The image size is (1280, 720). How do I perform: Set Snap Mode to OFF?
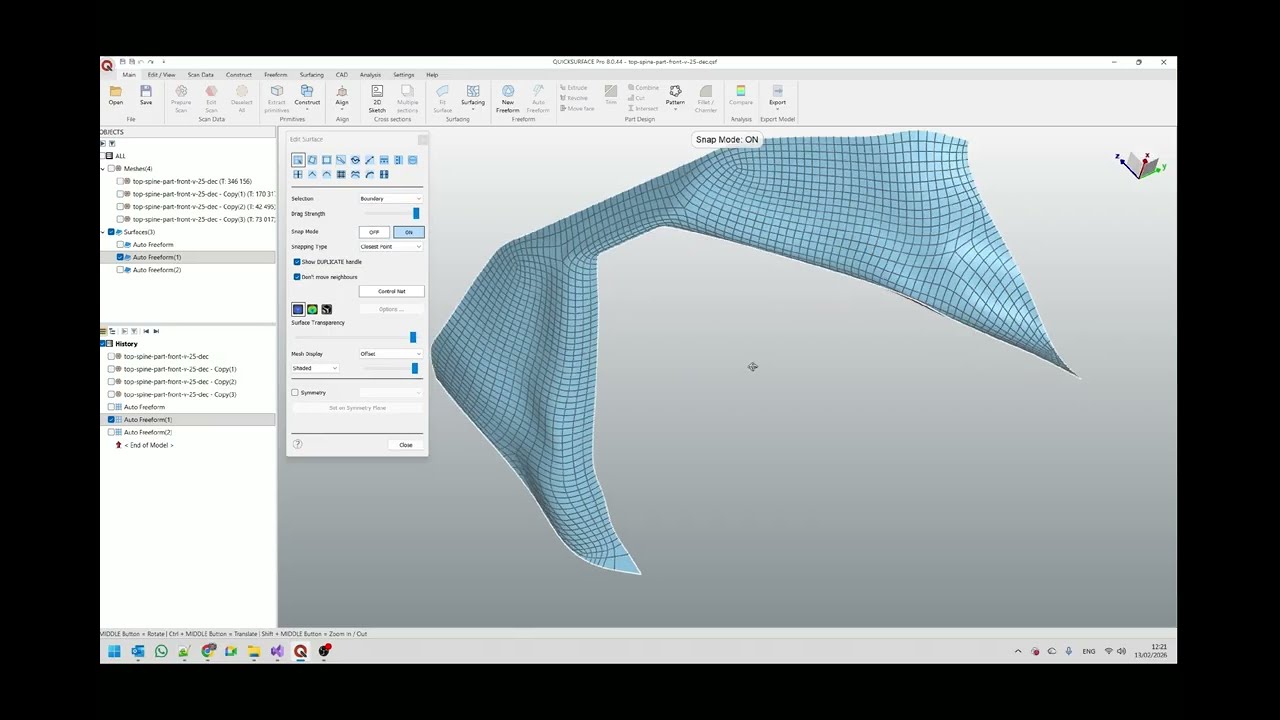374,232
